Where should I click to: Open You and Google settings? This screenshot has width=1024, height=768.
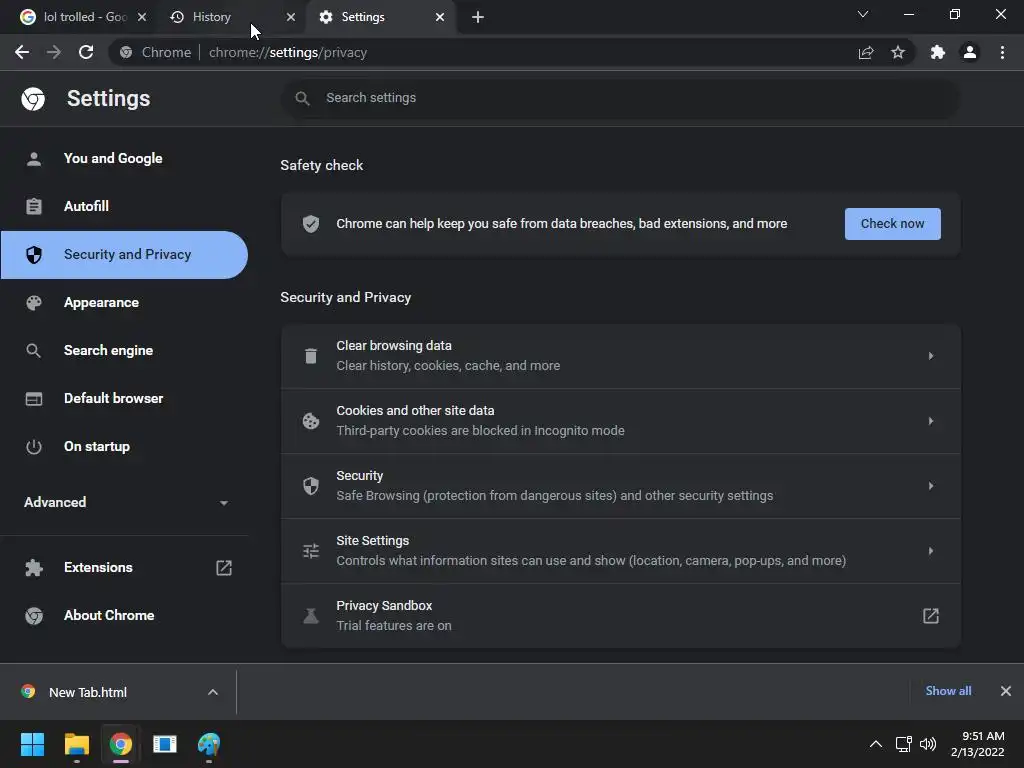124,159
